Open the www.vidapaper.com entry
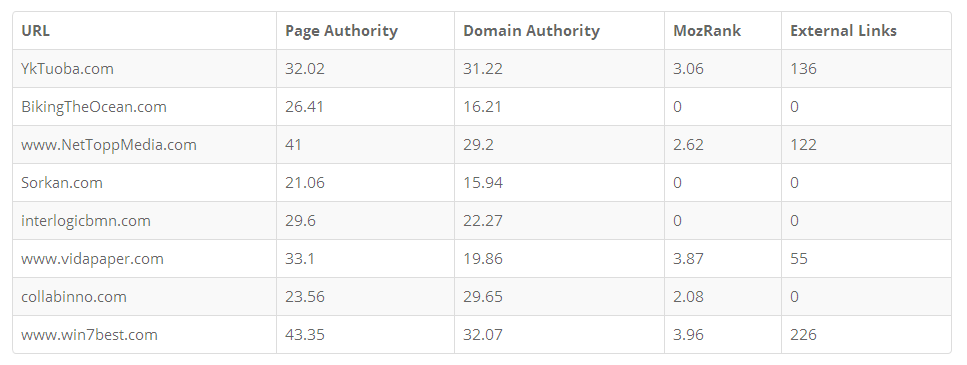967x365 pixels. 93,259
